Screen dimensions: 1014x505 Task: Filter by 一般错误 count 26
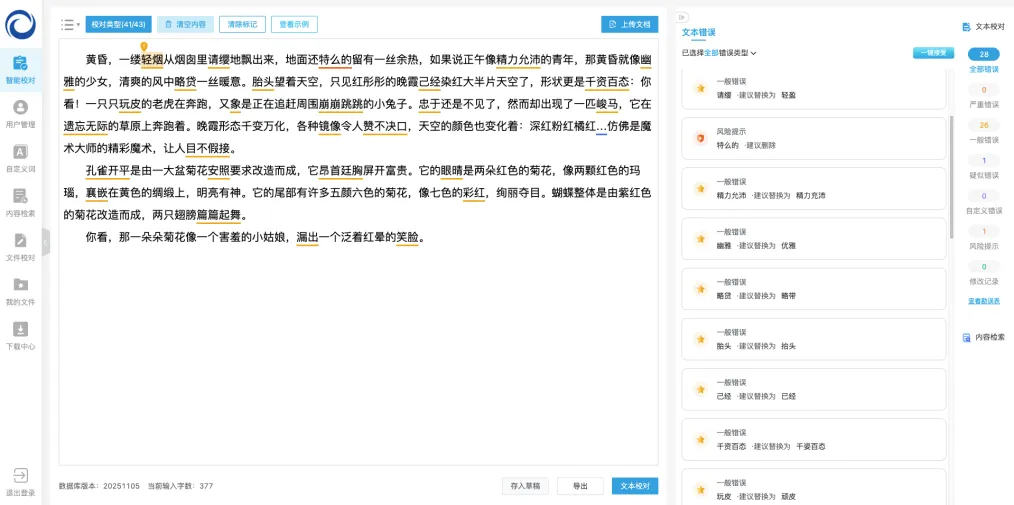(x=984, y=131)
